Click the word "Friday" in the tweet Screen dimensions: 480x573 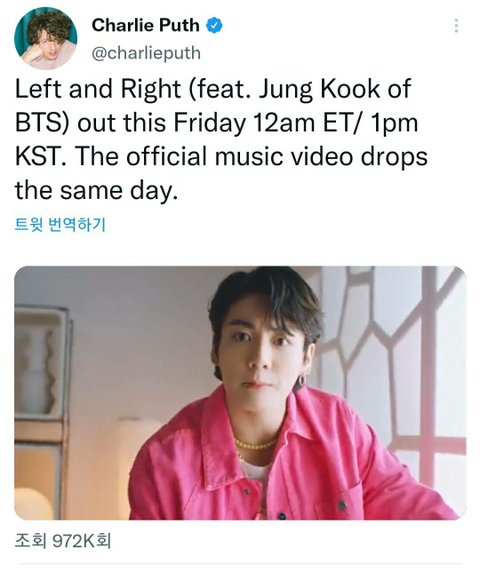pyautogui.click(x=209, y=124)
